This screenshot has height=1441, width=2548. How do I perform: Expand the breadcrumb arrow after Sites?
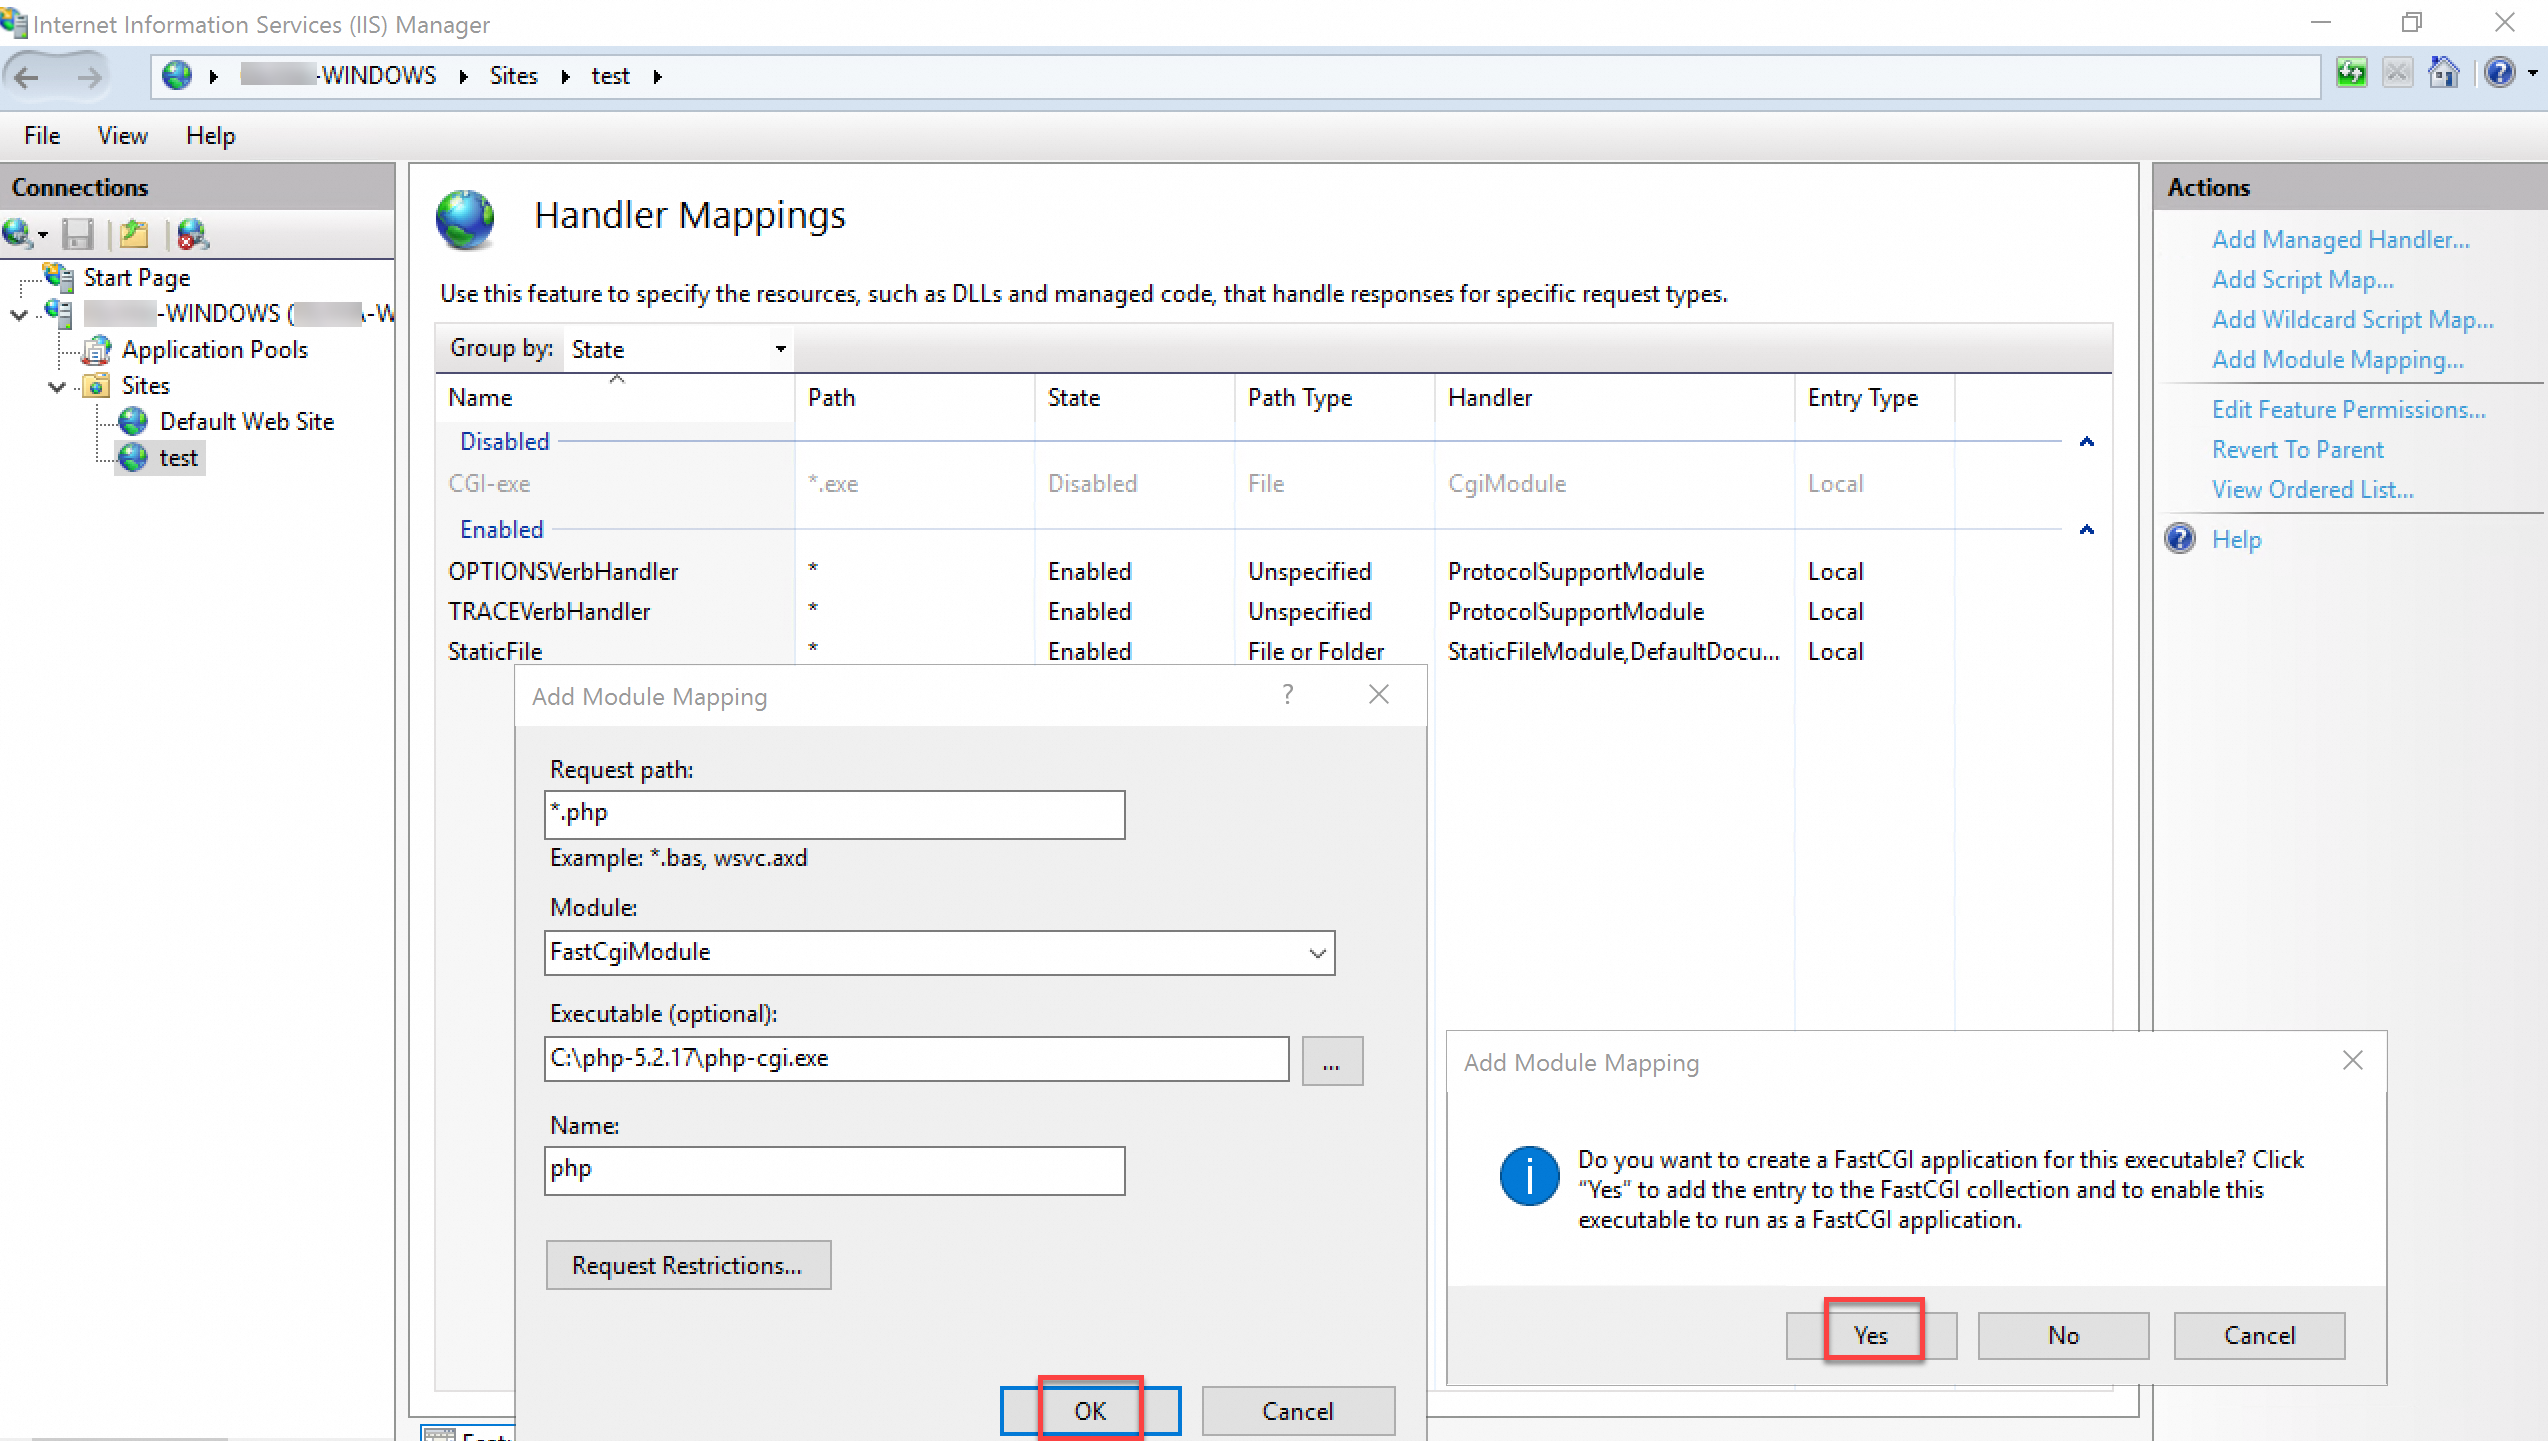[x=565, y=77]
